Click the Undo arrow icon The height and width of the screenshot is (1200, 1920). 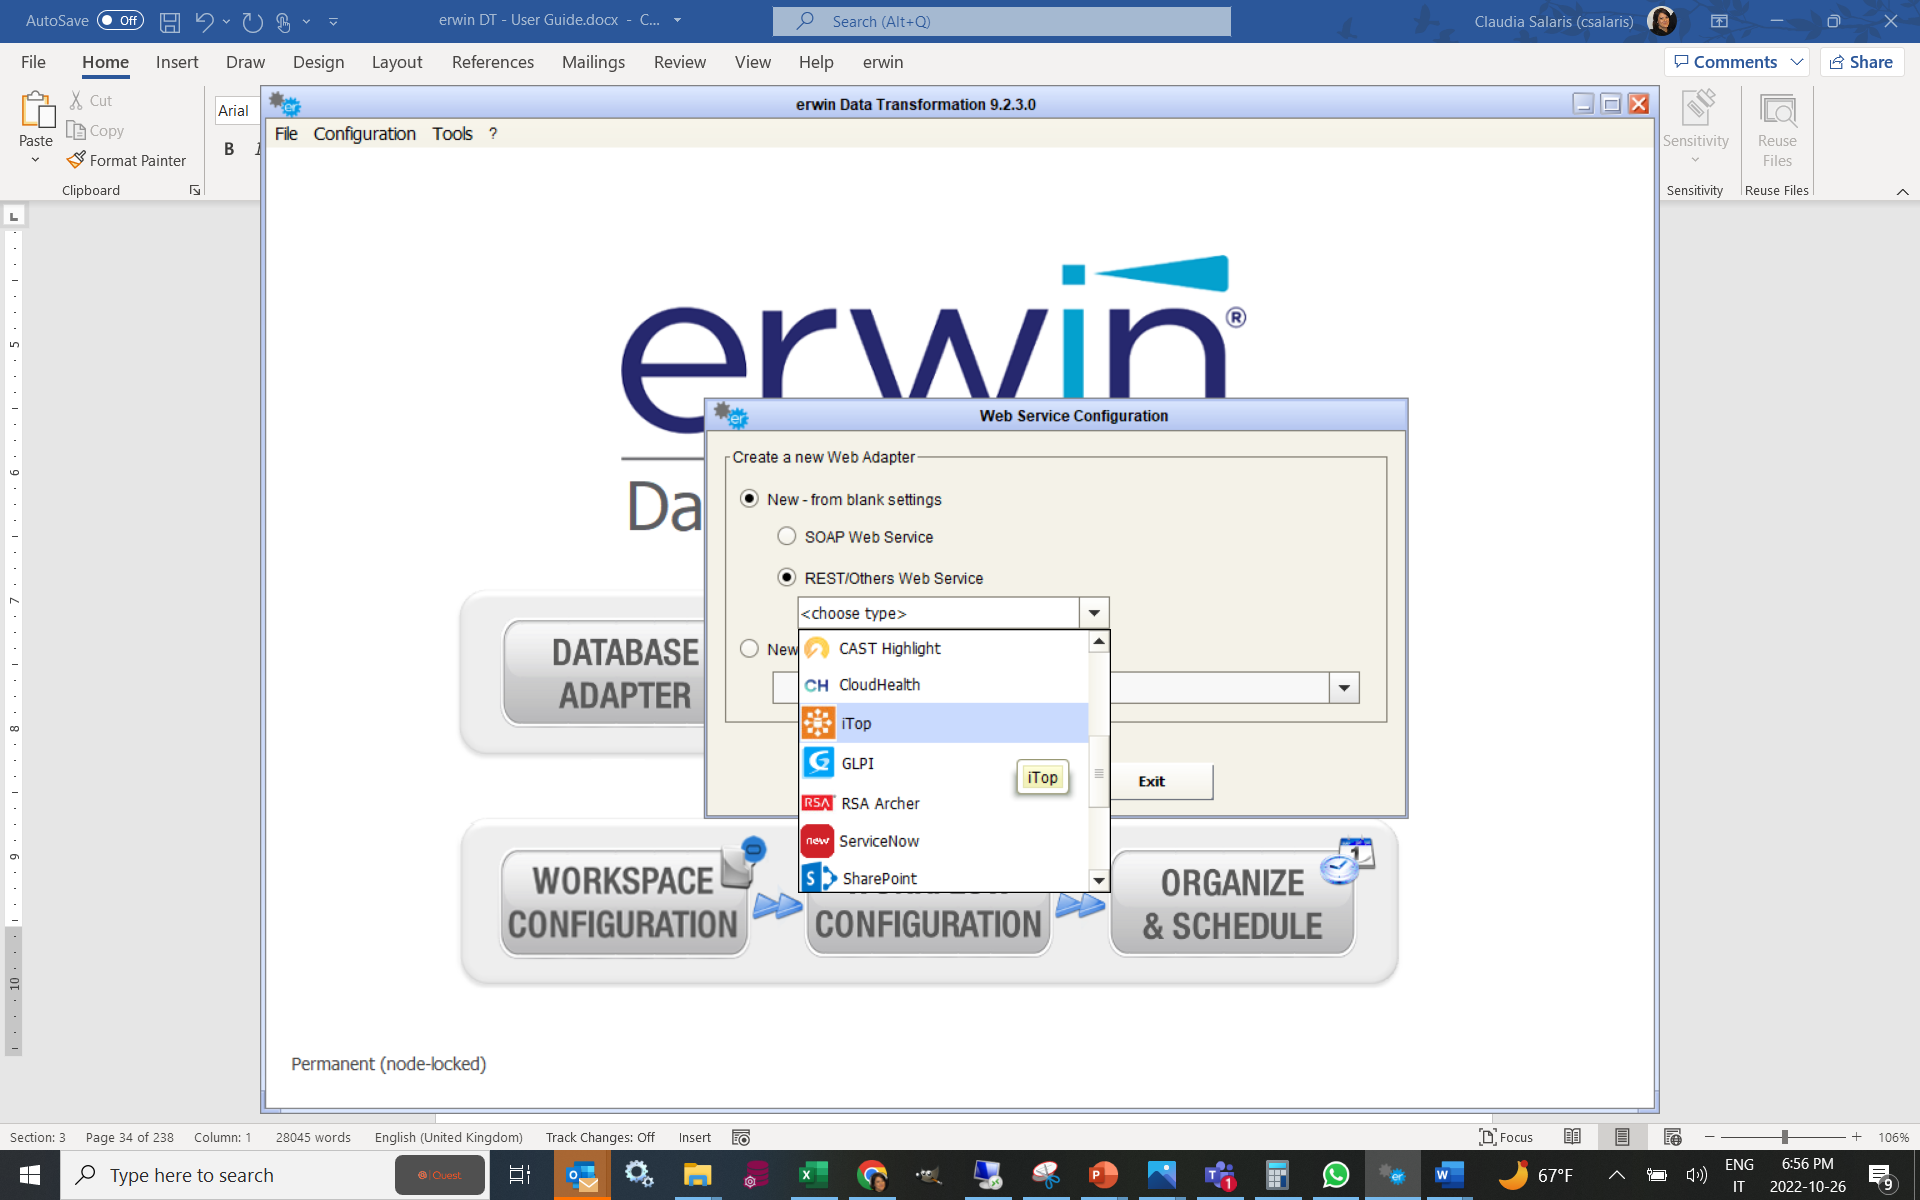pos(204,21)
